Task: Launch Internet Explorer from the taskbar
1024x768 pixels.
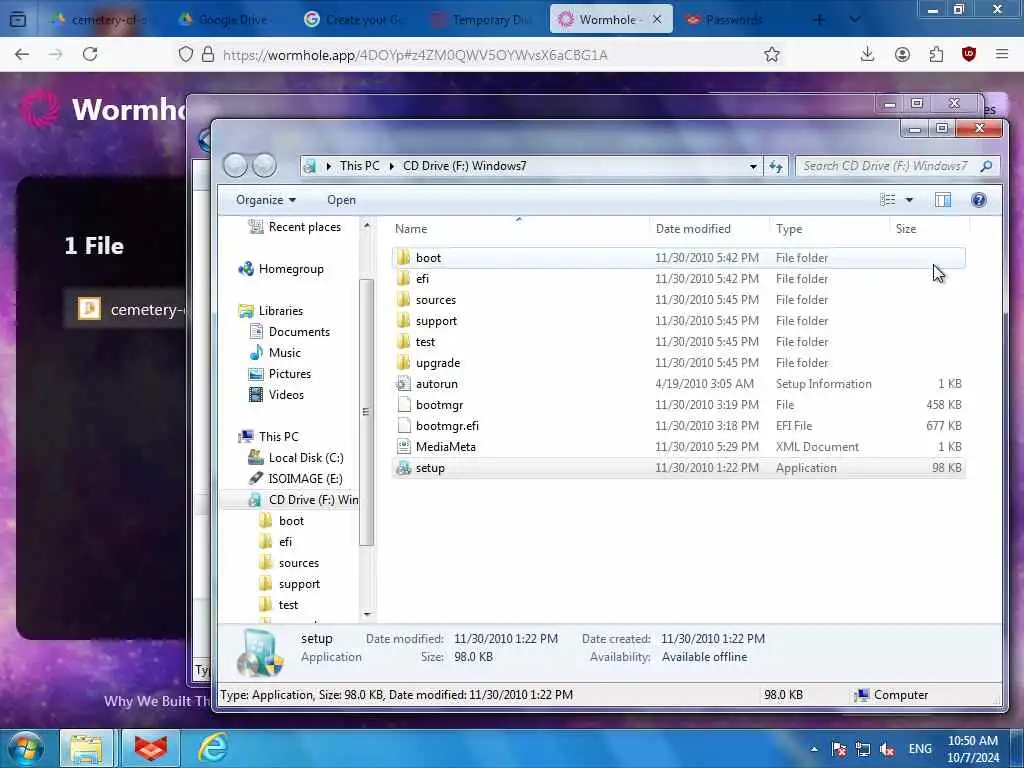Action: (213, 748)
